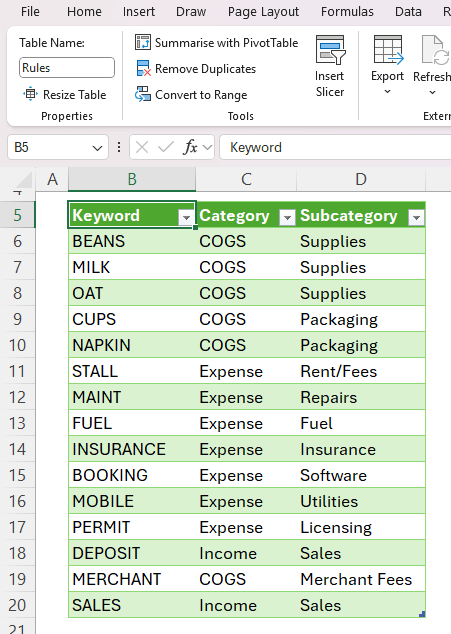Open the File menu

(30, 11)
